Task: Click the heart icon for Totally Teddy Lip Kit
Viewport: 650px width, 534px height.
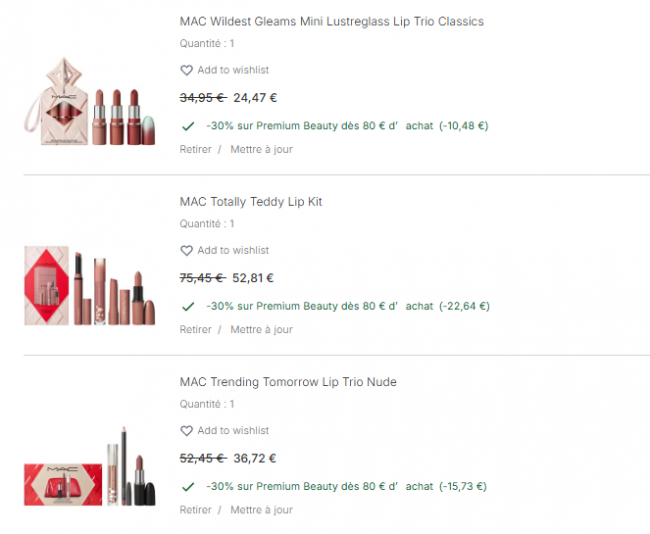Action: (x=187, y=250)
